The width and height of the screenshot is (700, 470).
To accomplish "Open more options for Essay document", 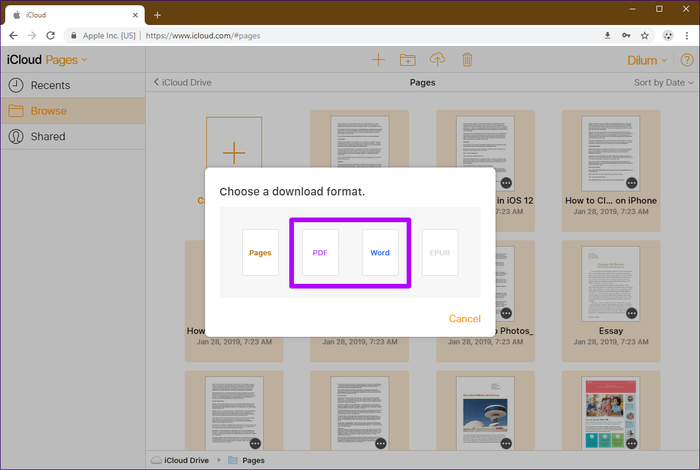I will 631,313.
